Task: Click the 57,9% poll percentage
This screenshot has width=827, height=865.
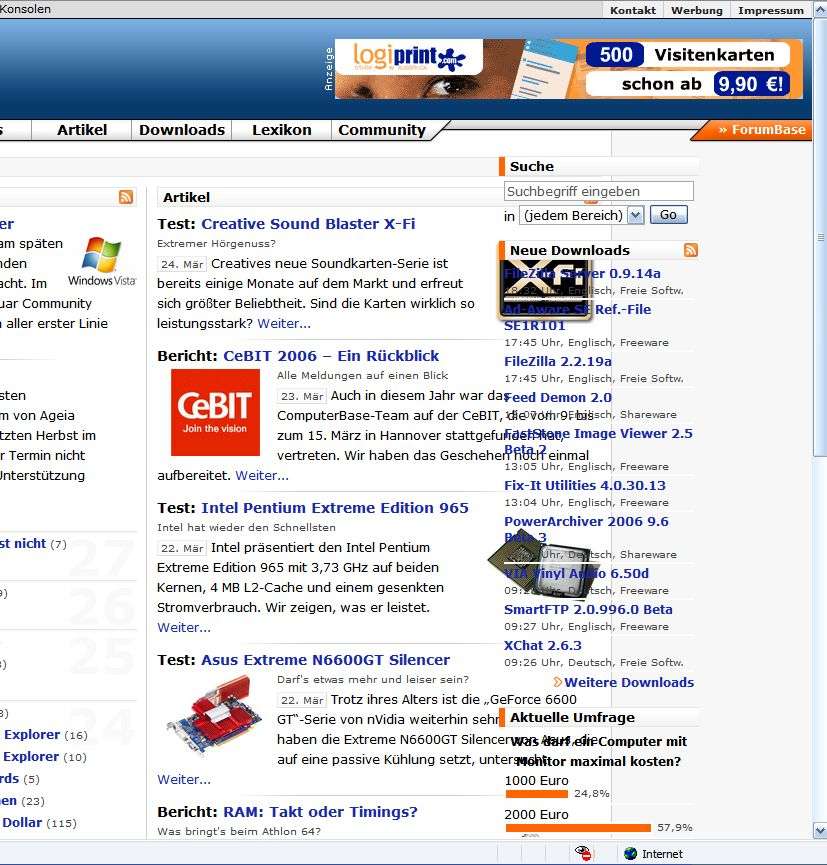Action: [x=675, y=827]
